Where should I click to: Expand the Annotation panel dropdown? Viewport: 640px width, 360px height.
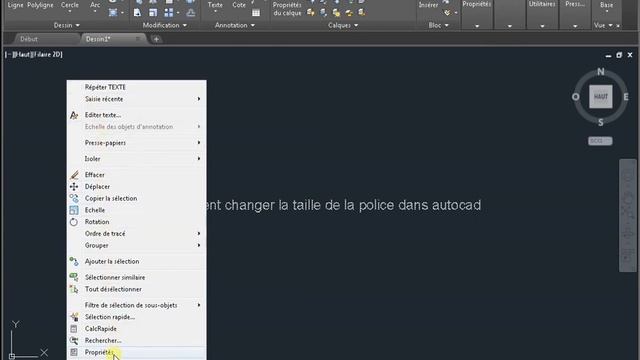[235, 25]
